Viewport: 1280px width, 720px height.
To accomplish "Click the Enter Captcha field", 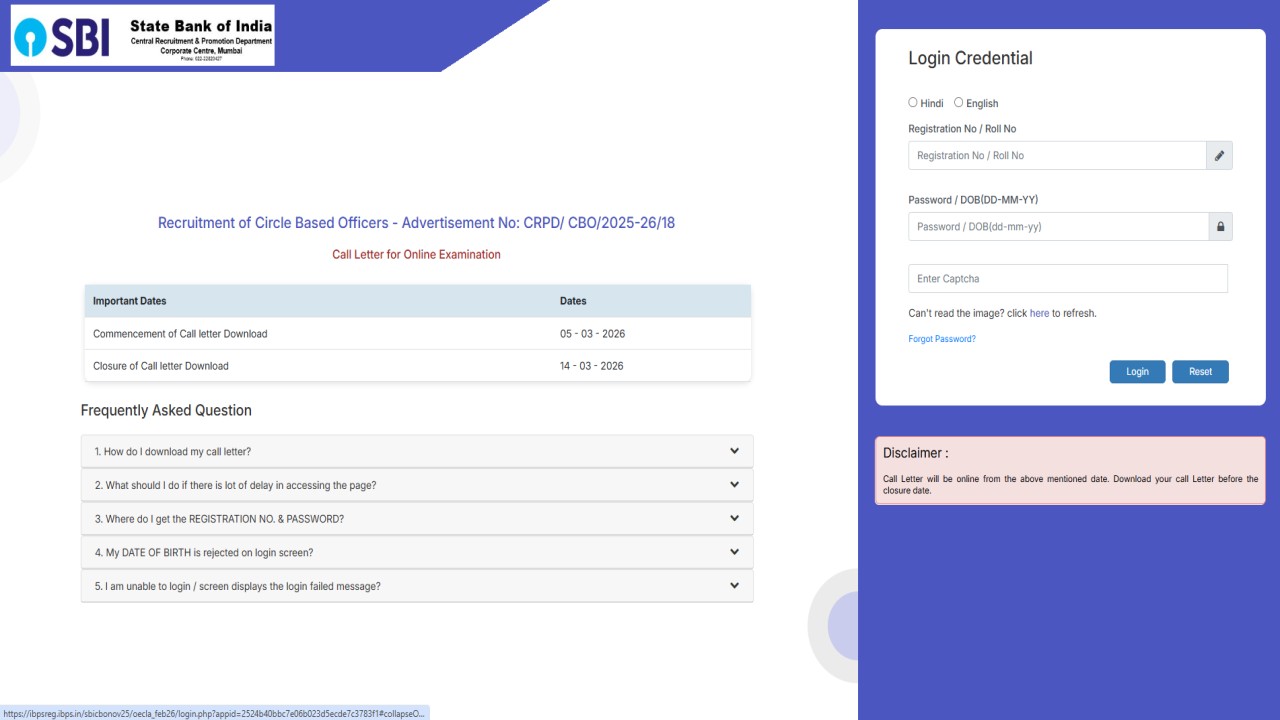I will tap(1067, 278).
